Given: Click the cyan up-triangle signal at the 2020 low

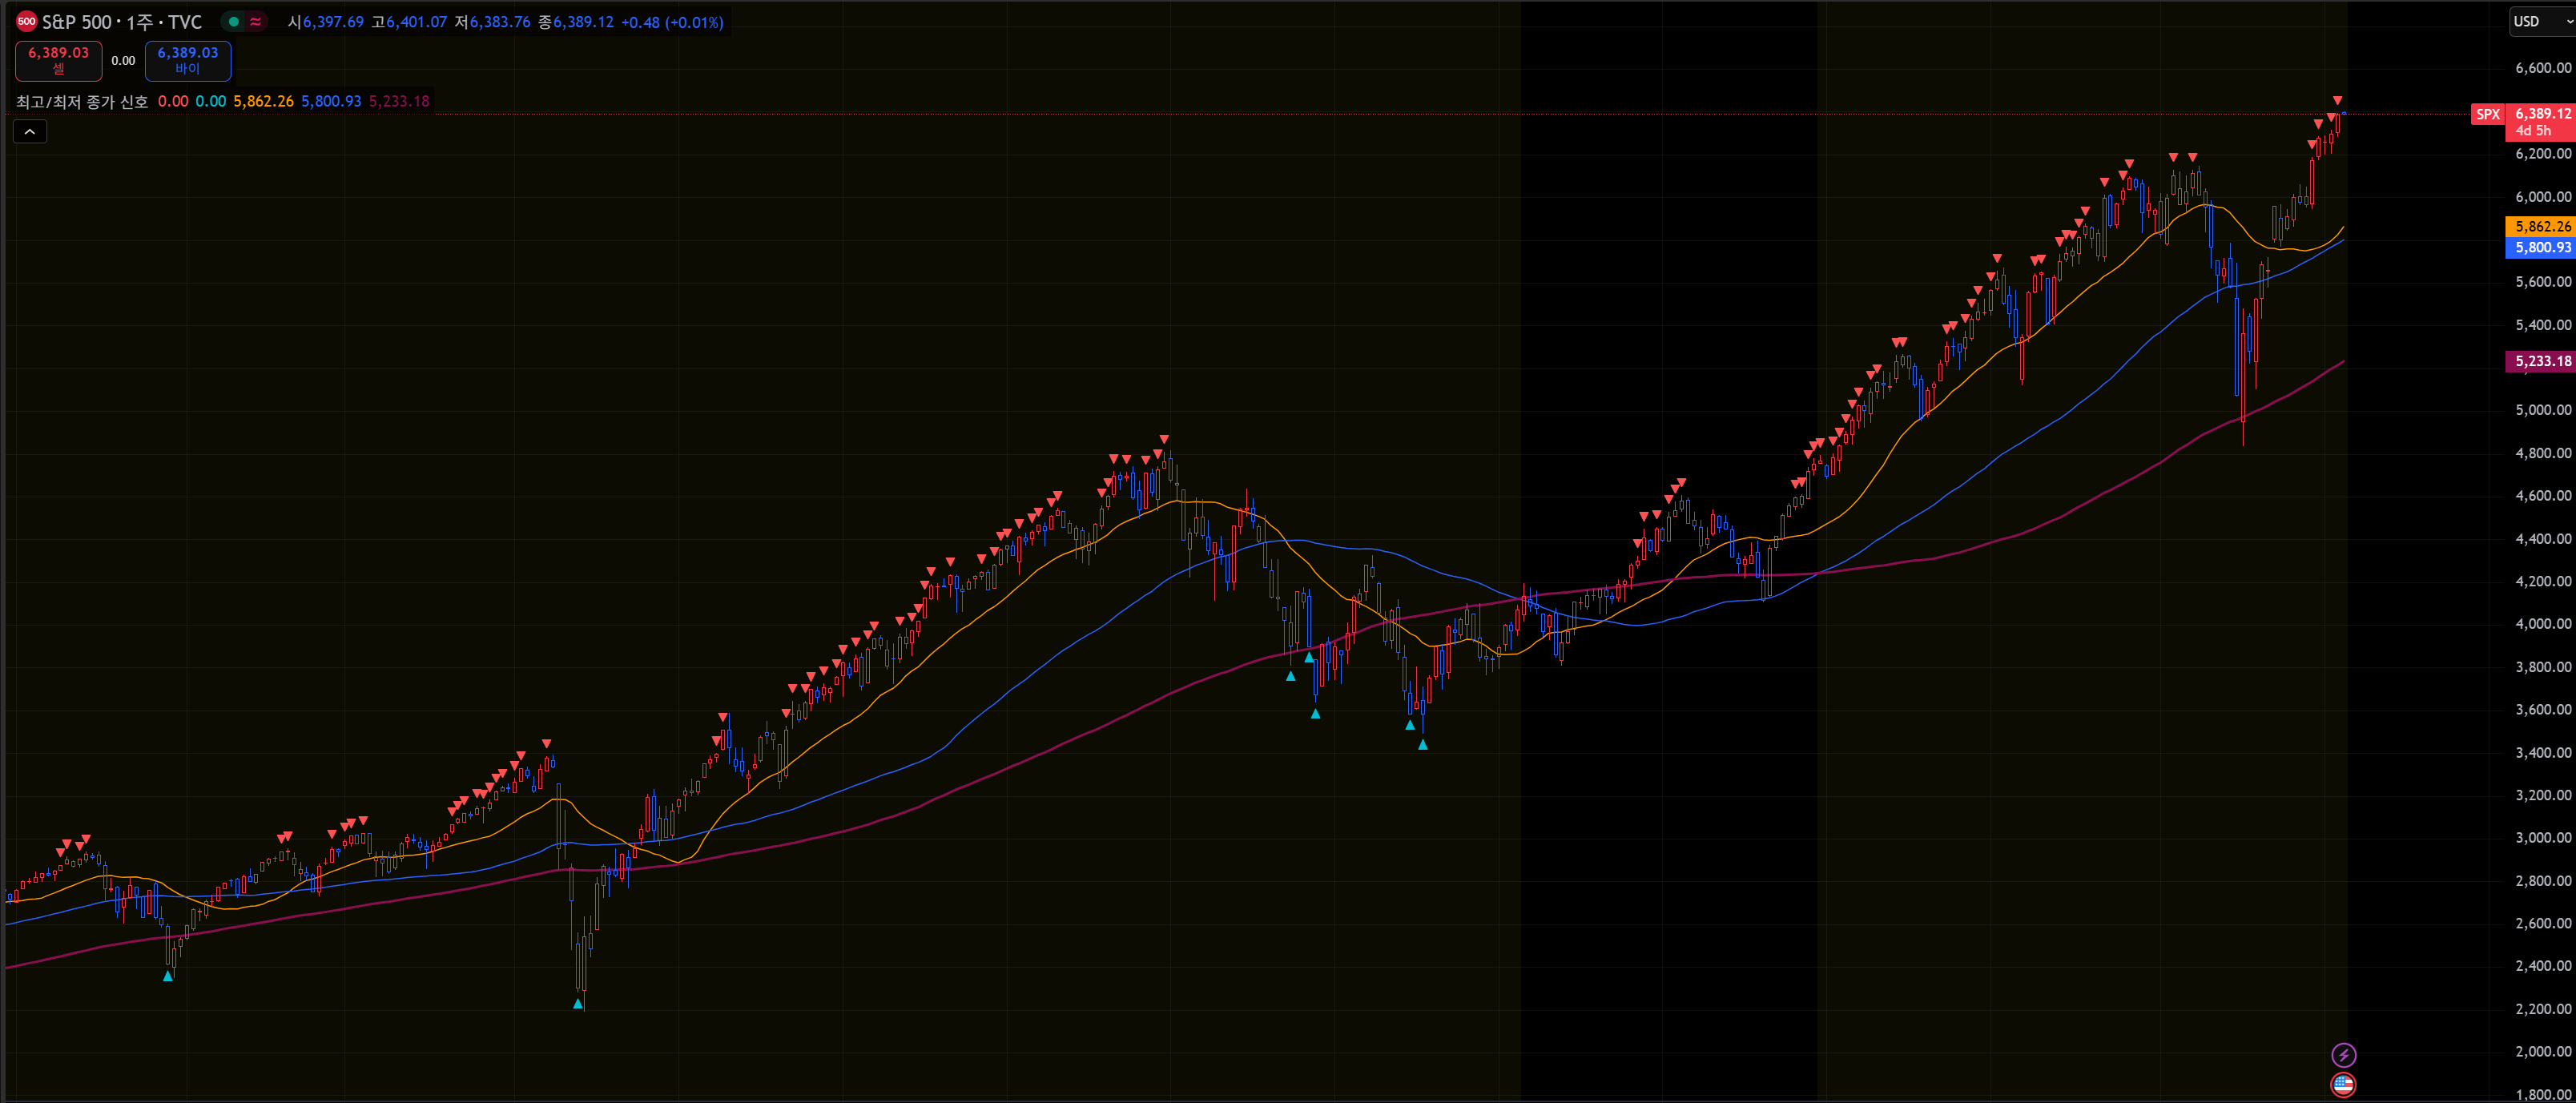Looking at the screenshot, I should pos(578,1003).
